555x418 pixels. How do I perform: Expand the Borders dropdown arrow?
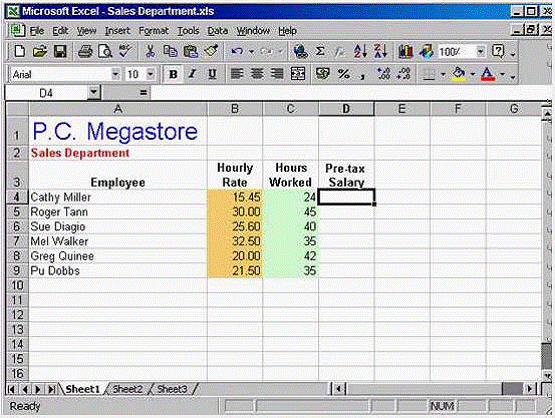tap(442, 74)
